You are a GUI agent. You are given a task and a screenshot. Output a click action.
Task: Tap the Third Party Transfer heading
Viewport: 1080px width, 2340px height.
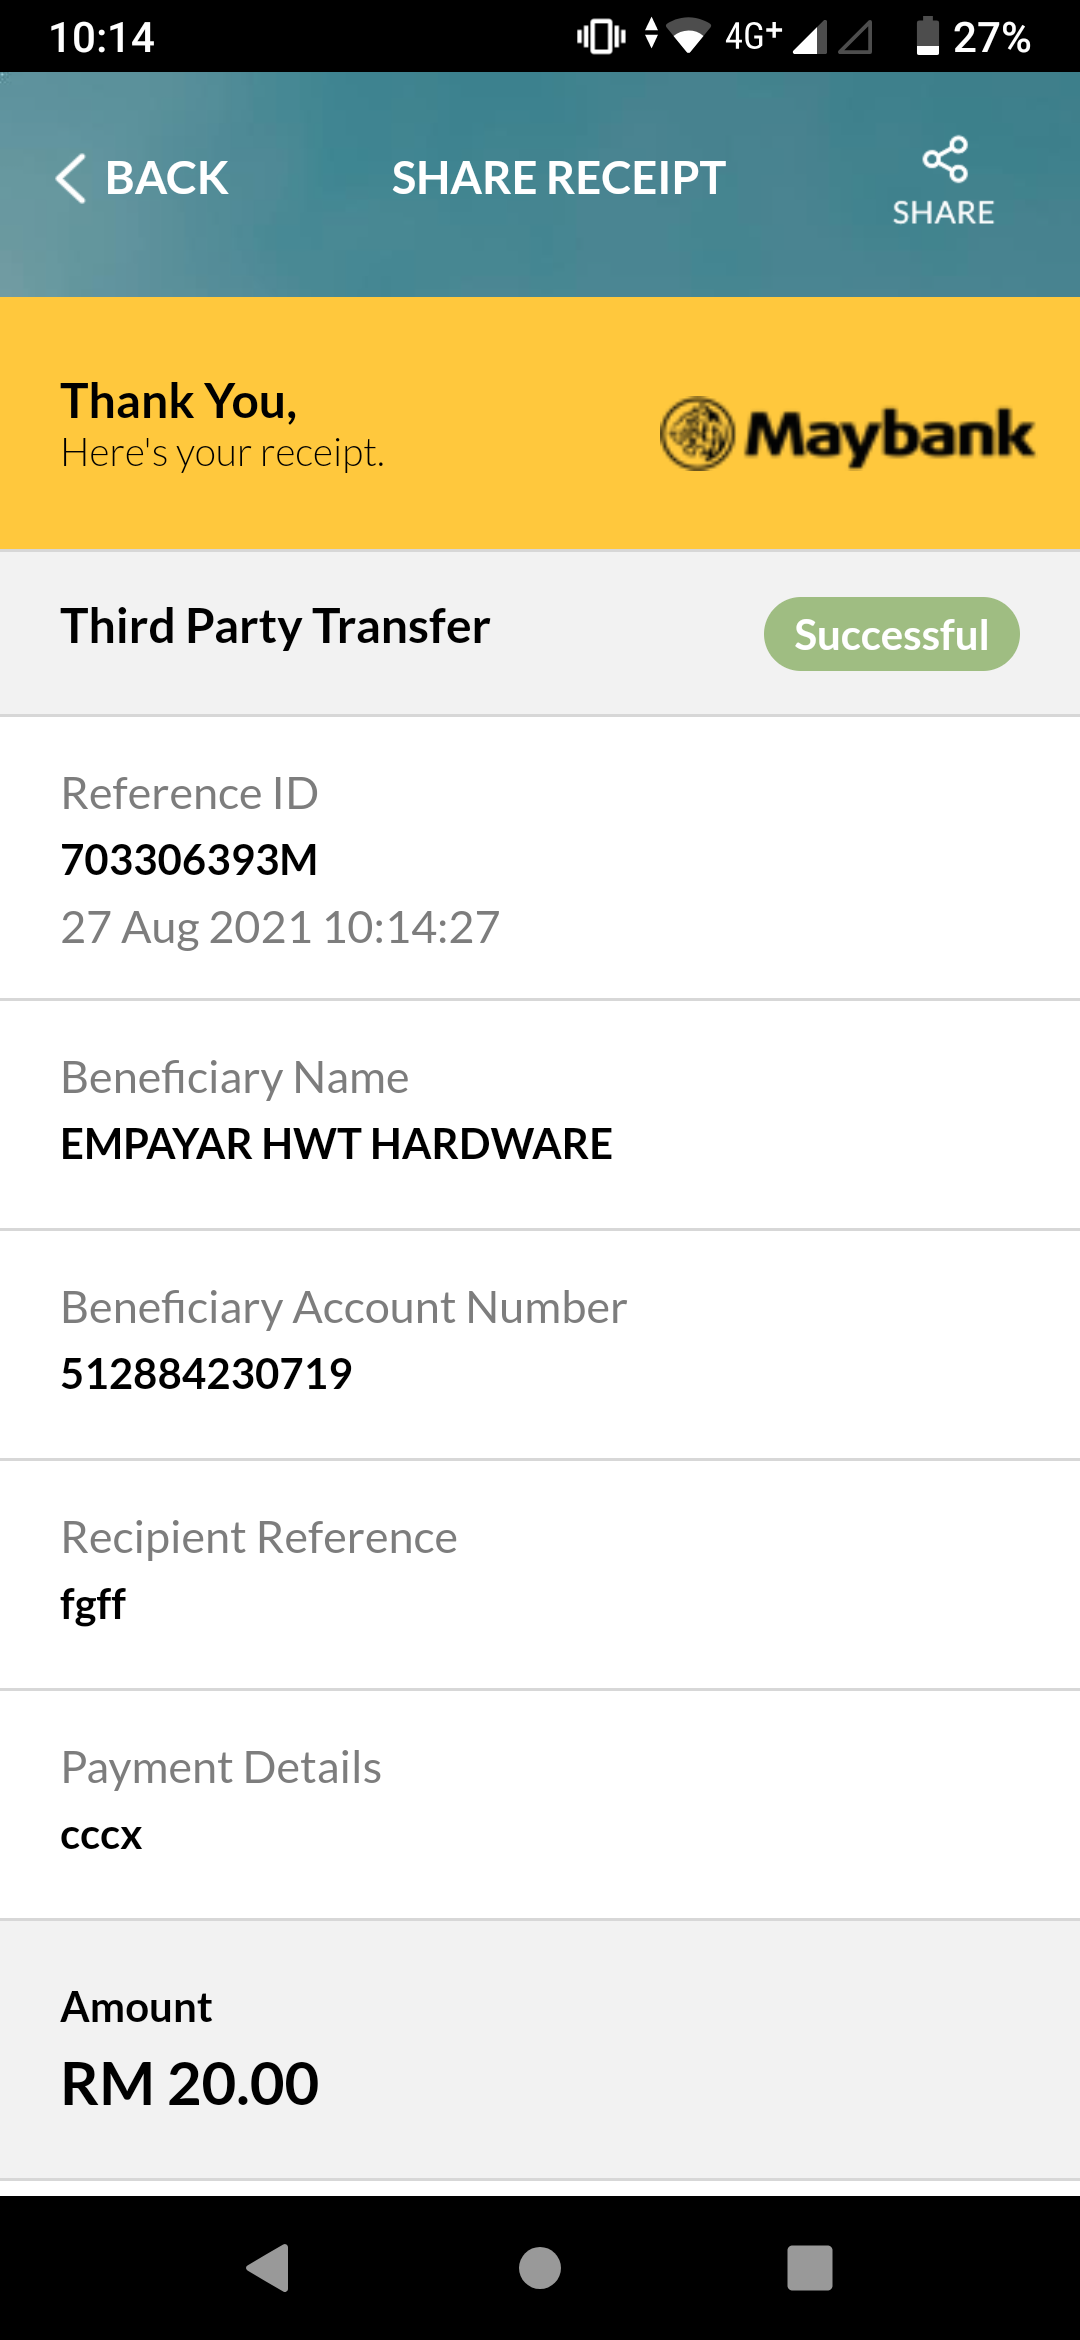click(275, 627)
